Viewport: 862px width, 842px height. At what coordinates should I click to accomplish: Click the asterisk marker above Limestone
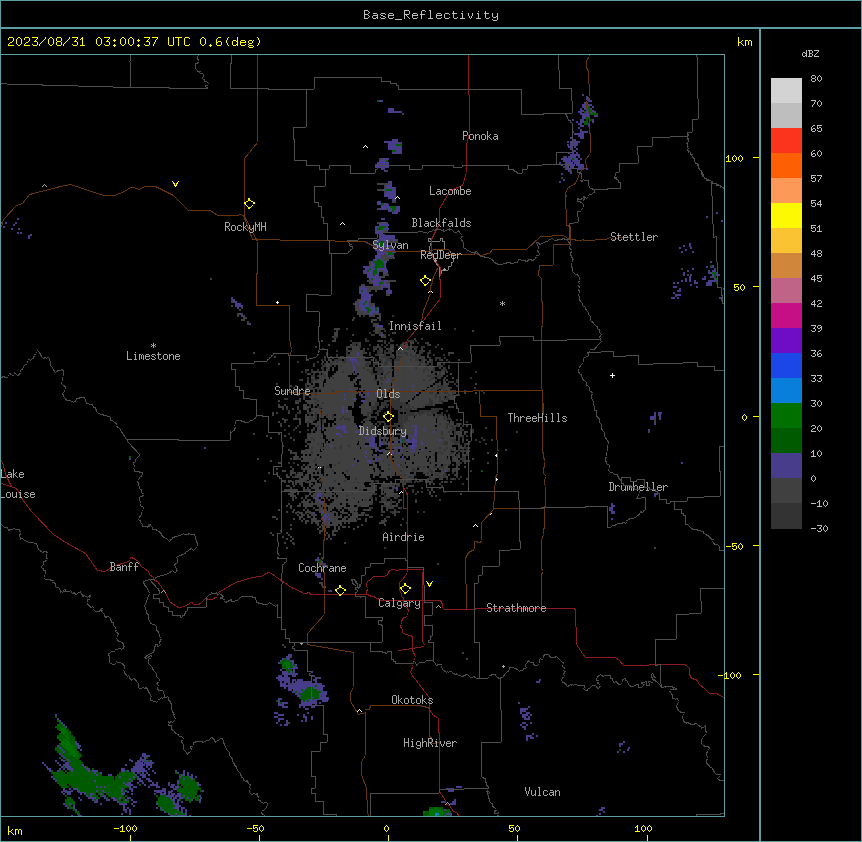click(153, 346)
